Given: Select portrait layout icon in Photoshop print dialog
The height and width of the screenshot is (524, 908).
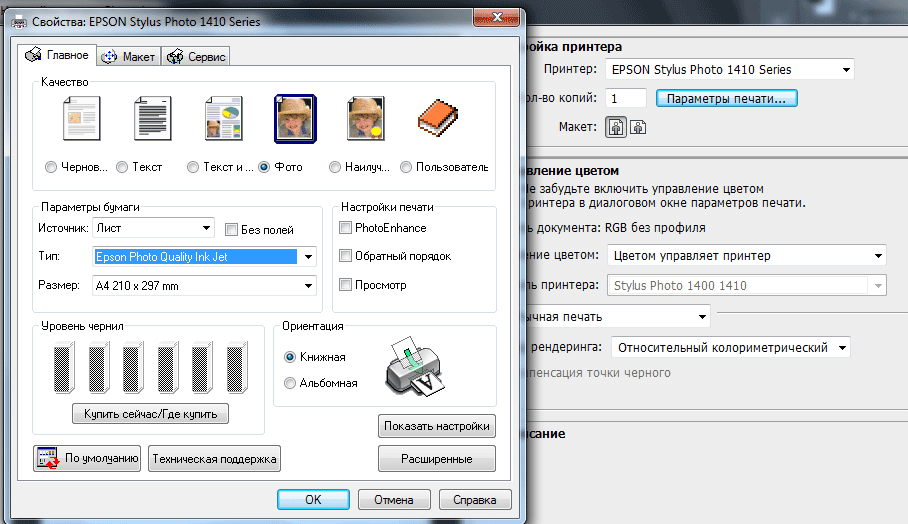Looking at the screenshot, I should [616, 127].
